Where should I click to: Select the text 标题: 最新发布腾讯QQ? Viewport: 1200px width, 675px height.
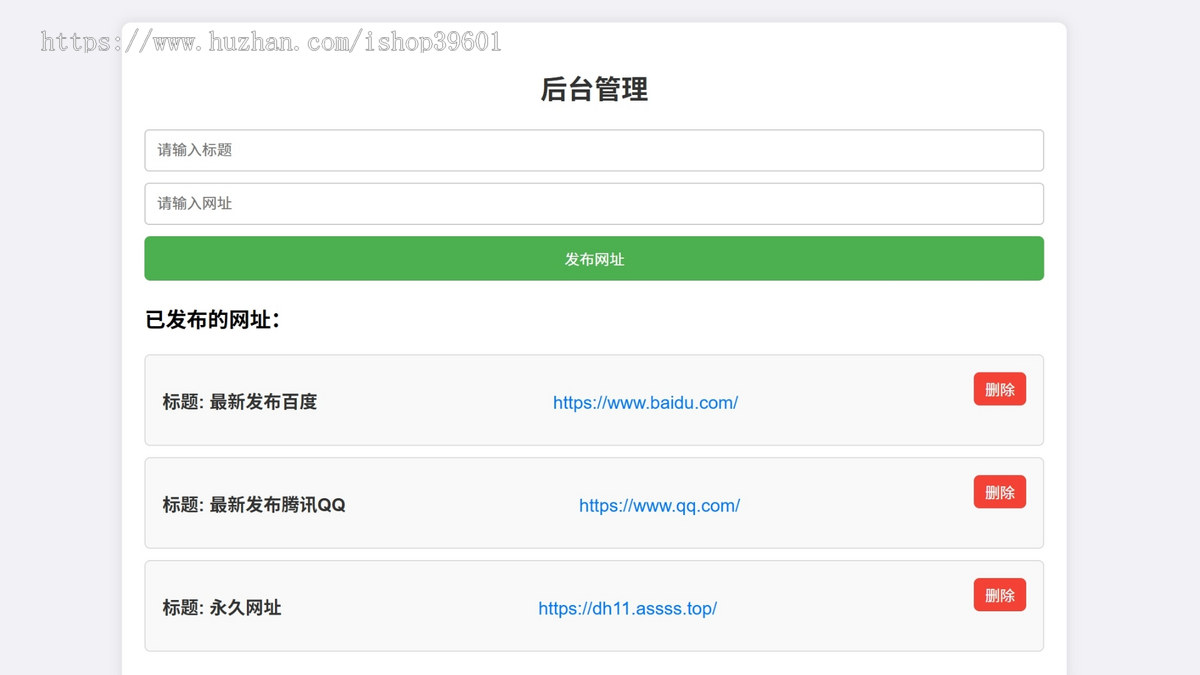click(254, 505)
